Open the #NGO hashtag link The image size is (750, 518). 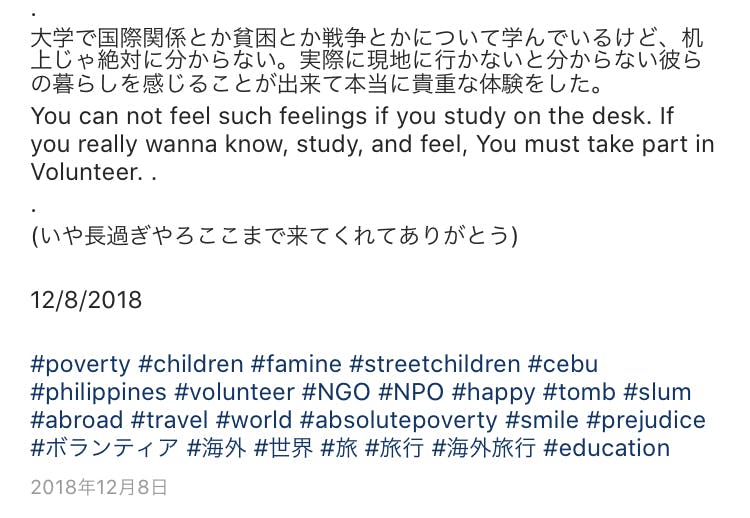[x=336, y=392]
